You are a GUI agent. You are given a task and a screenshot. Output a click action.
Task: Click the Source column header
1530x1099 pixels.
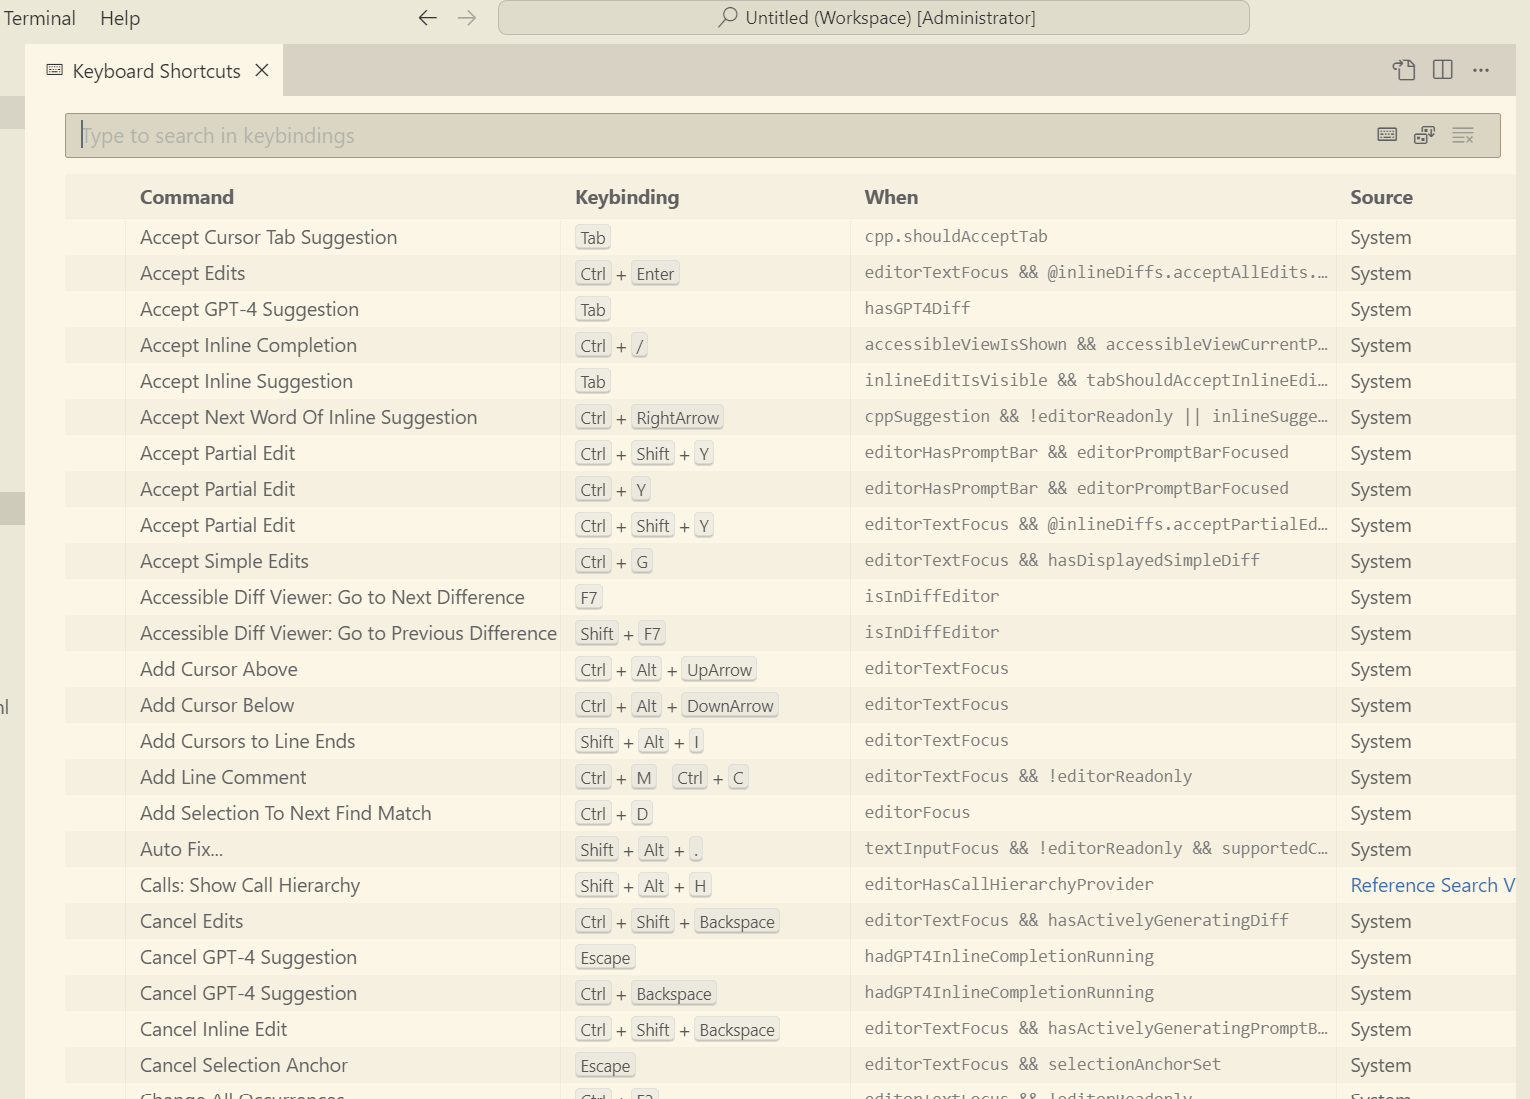click(1381, 197)
